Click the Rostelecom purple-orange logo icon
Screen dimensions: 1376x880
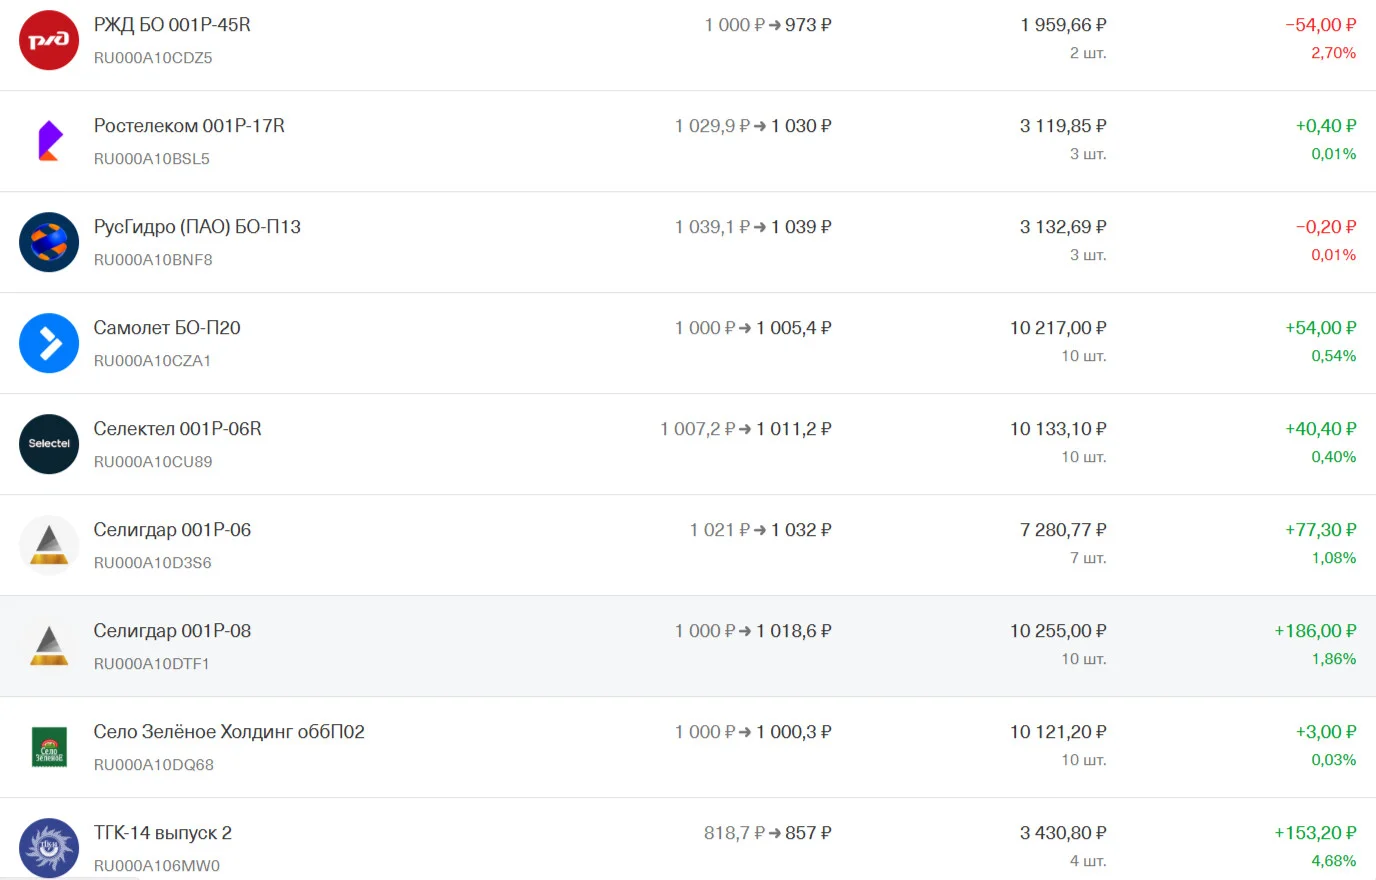click(49, 141)
